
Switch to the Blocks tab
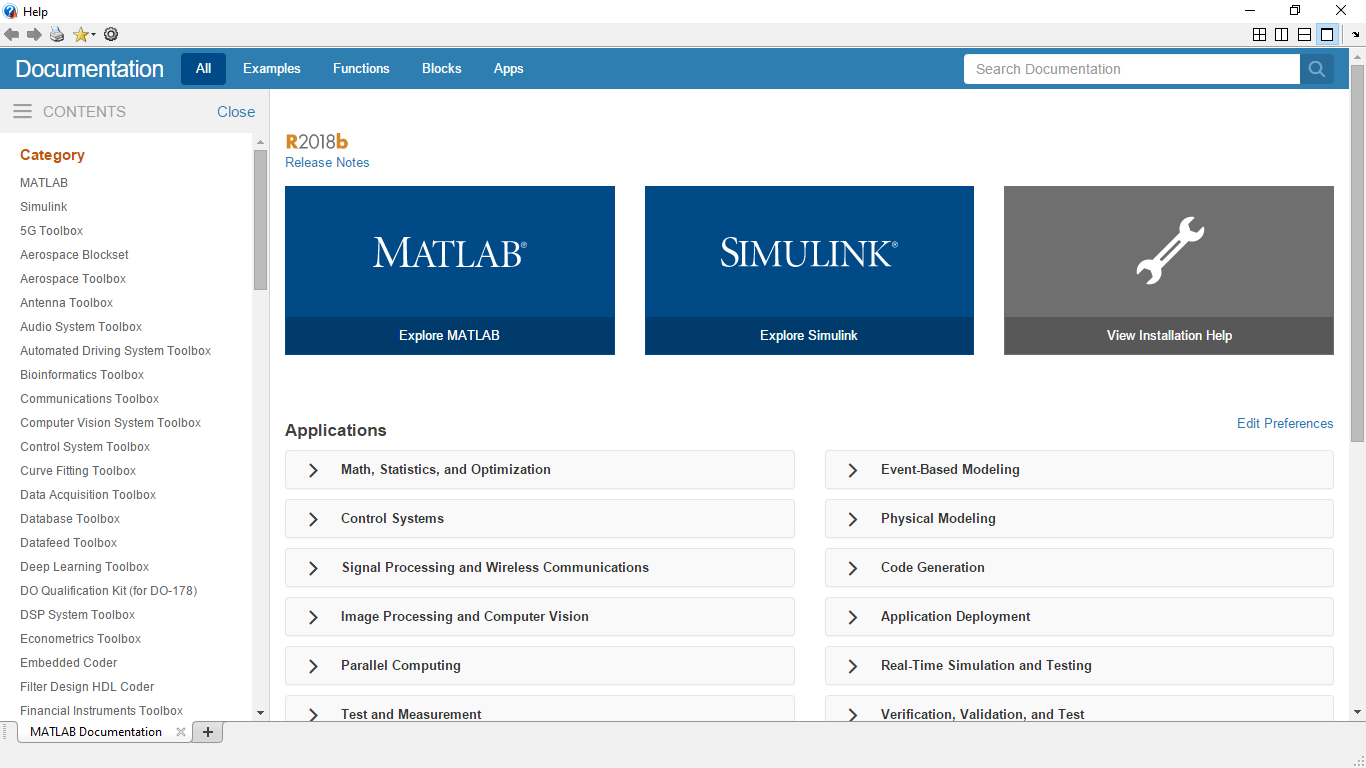click(x=441, y=68)
